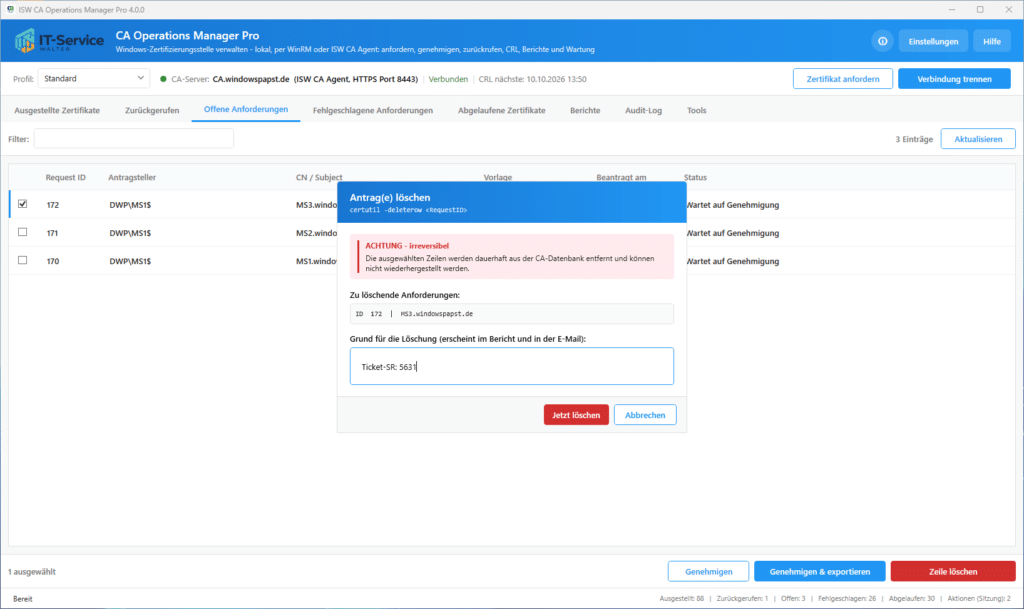The height and width of the screenshot is (609, 1024).
Task: Click the IT-Service Walter logo
Action: [x=59, y=41]
